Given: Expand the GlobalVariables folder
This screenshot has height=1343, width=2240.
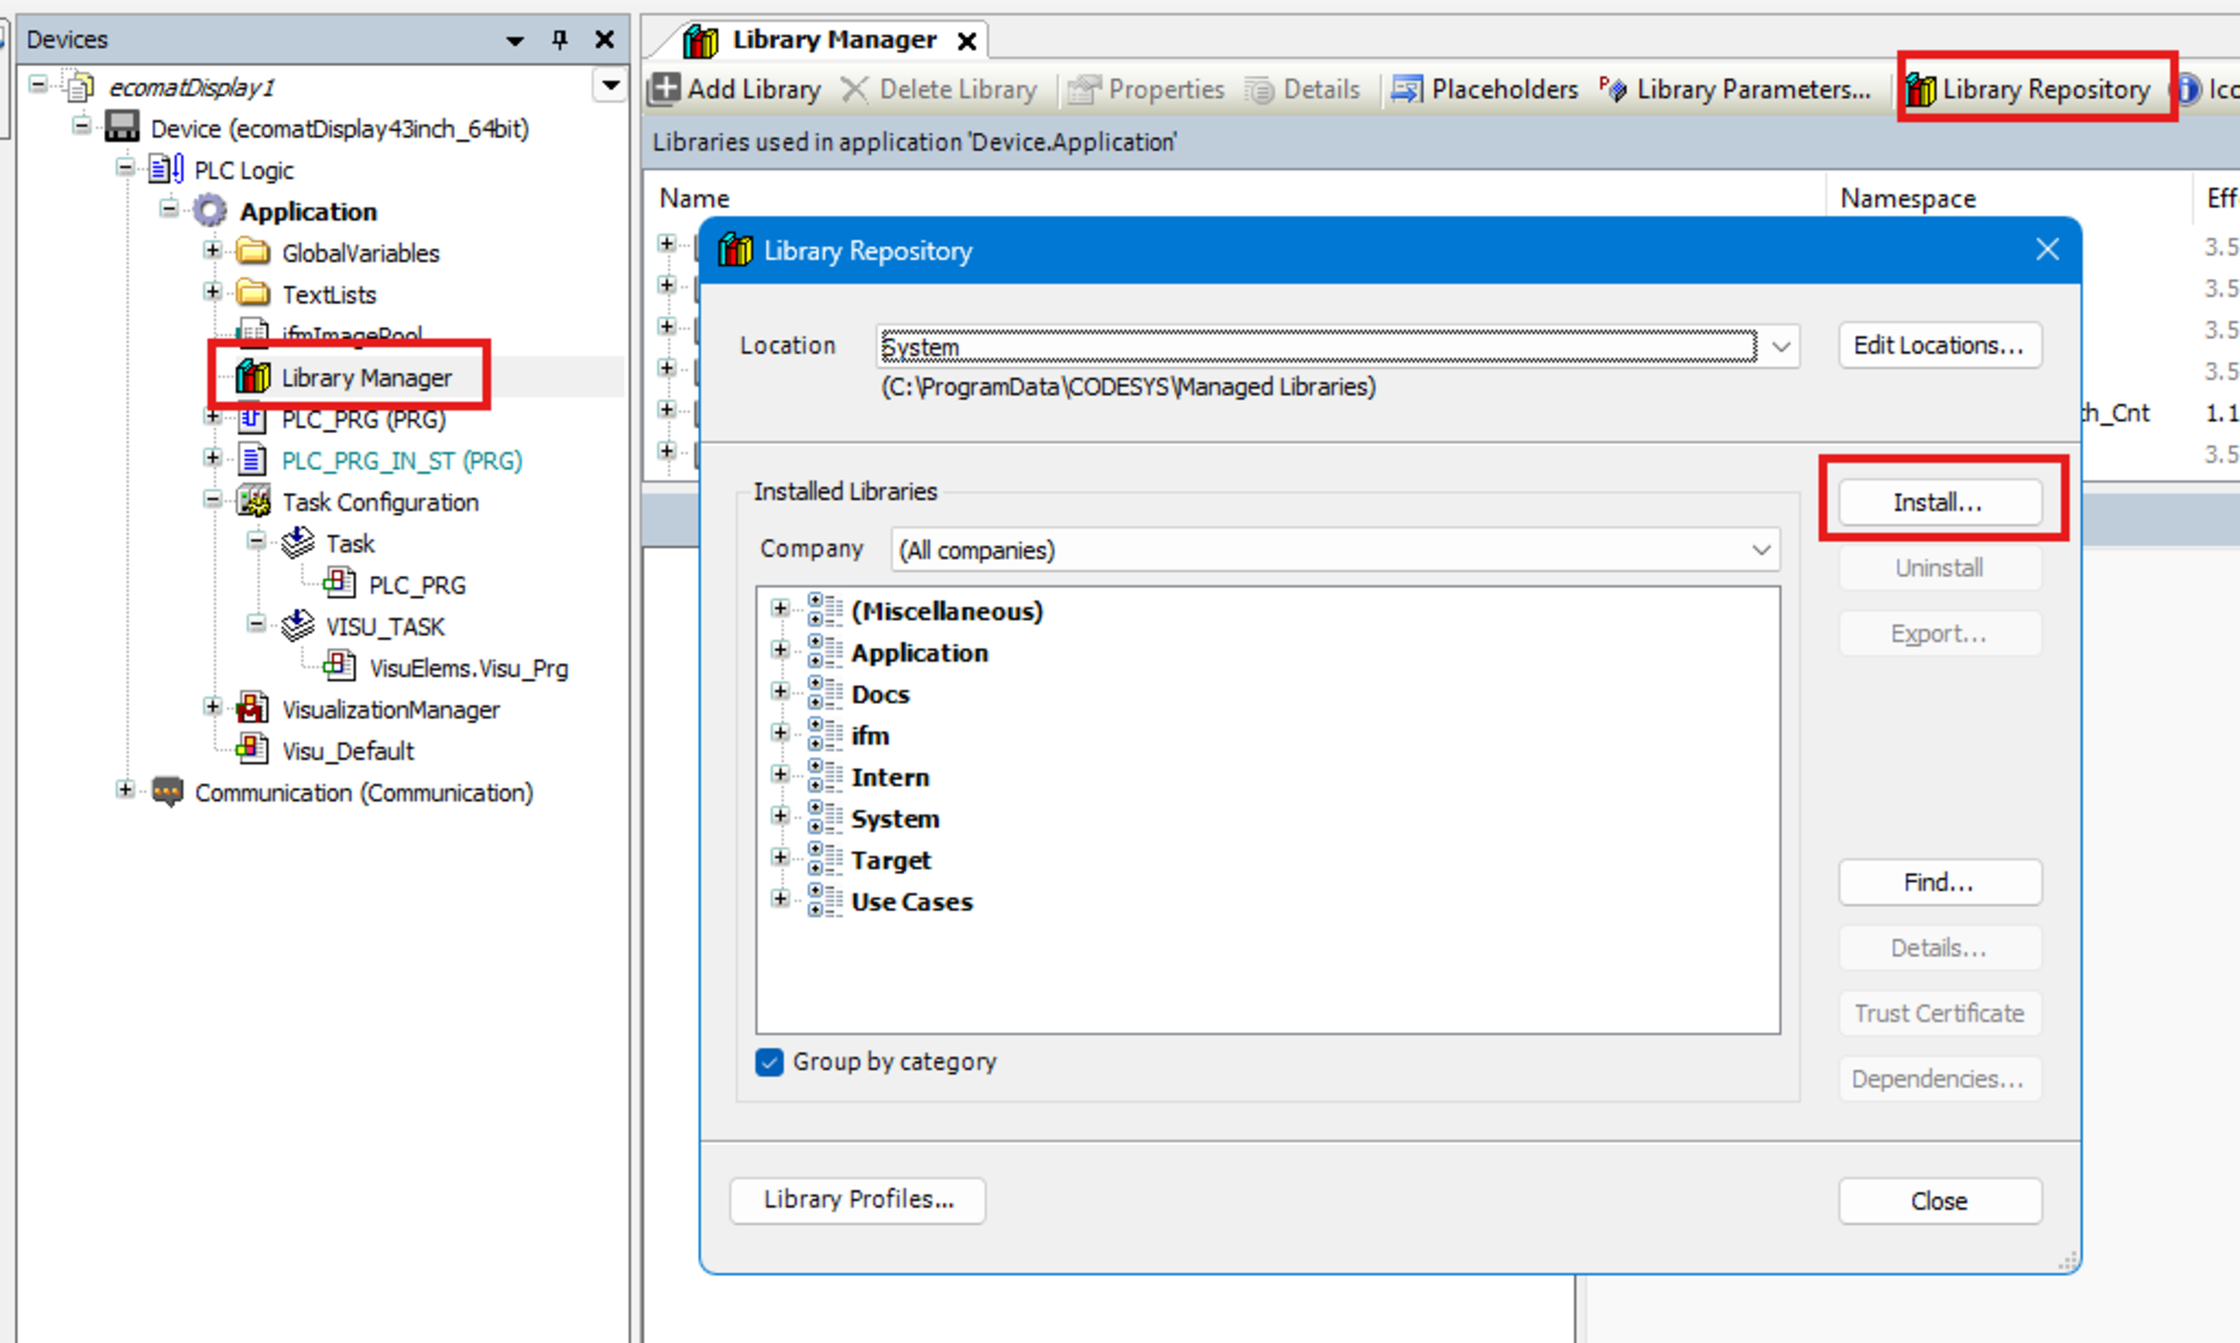Looking at the screenshot, I should pyautogui.click(x=212, y=250).
